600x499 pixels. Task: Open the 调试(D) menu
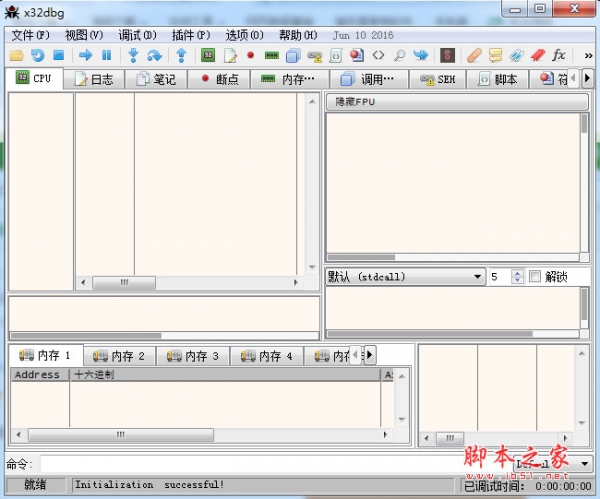point(137,35)
